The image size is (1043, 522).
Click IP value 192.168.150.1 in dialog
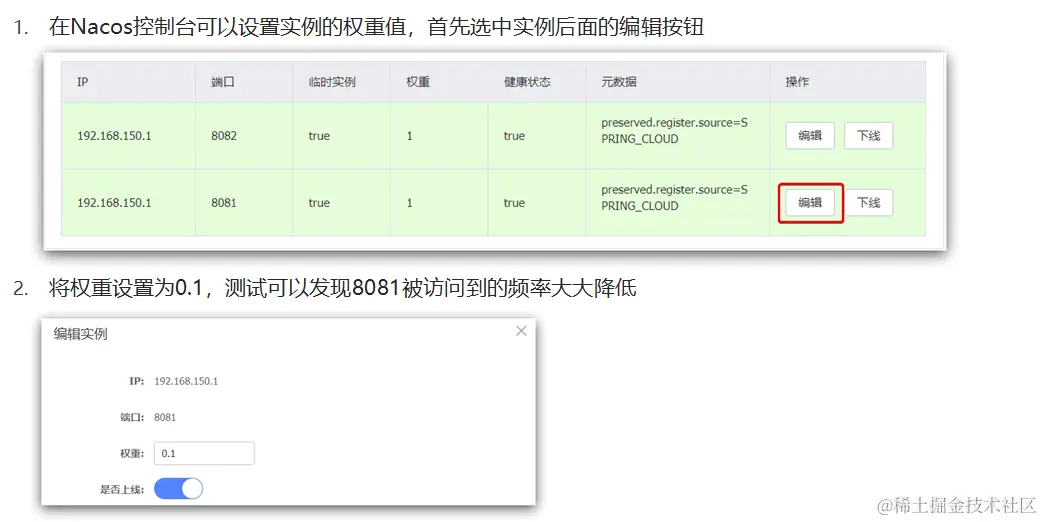(x=186, y=381)
